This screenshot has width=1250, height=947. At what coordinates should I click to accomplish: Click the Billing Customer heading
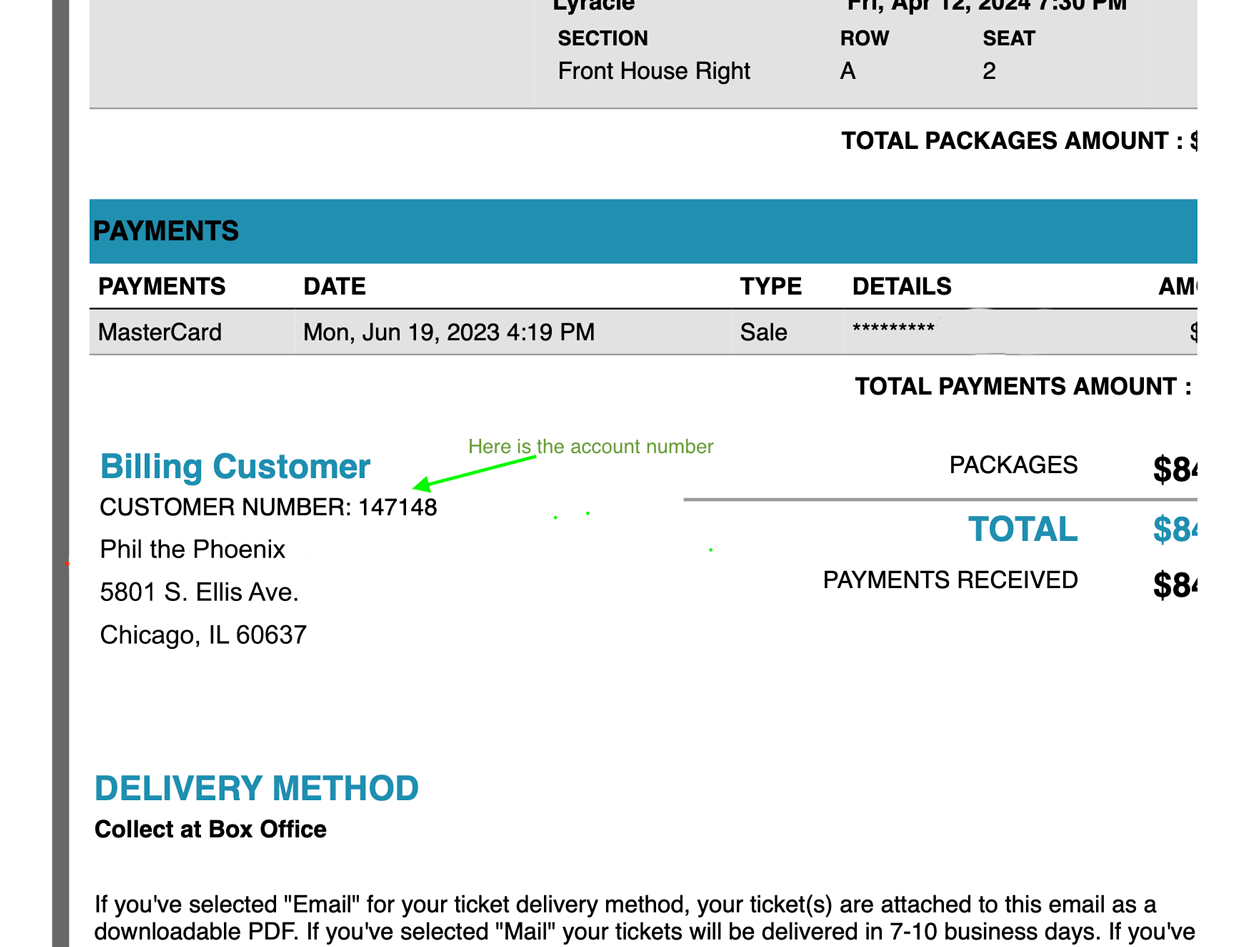pyautogui.click(x=235, y=466)
